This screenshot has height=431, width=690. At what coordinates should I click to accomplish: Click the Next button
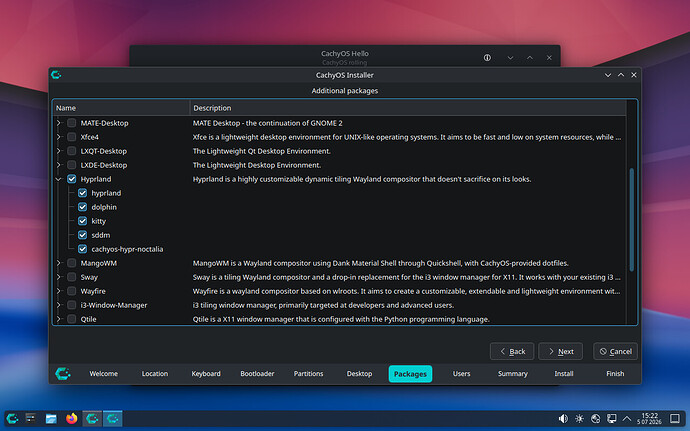pyautogui.click(x=561, y=351)
